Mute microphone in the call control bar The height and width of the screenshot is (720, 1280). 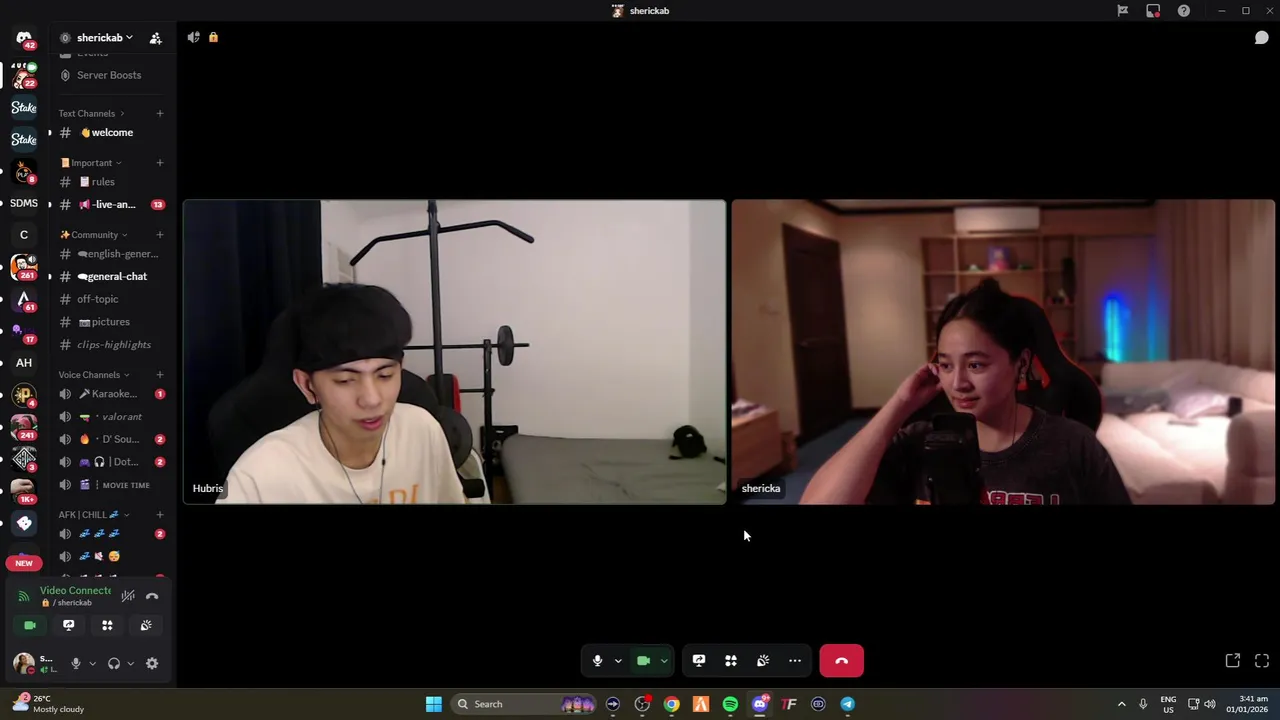click(x=597, y=661)
